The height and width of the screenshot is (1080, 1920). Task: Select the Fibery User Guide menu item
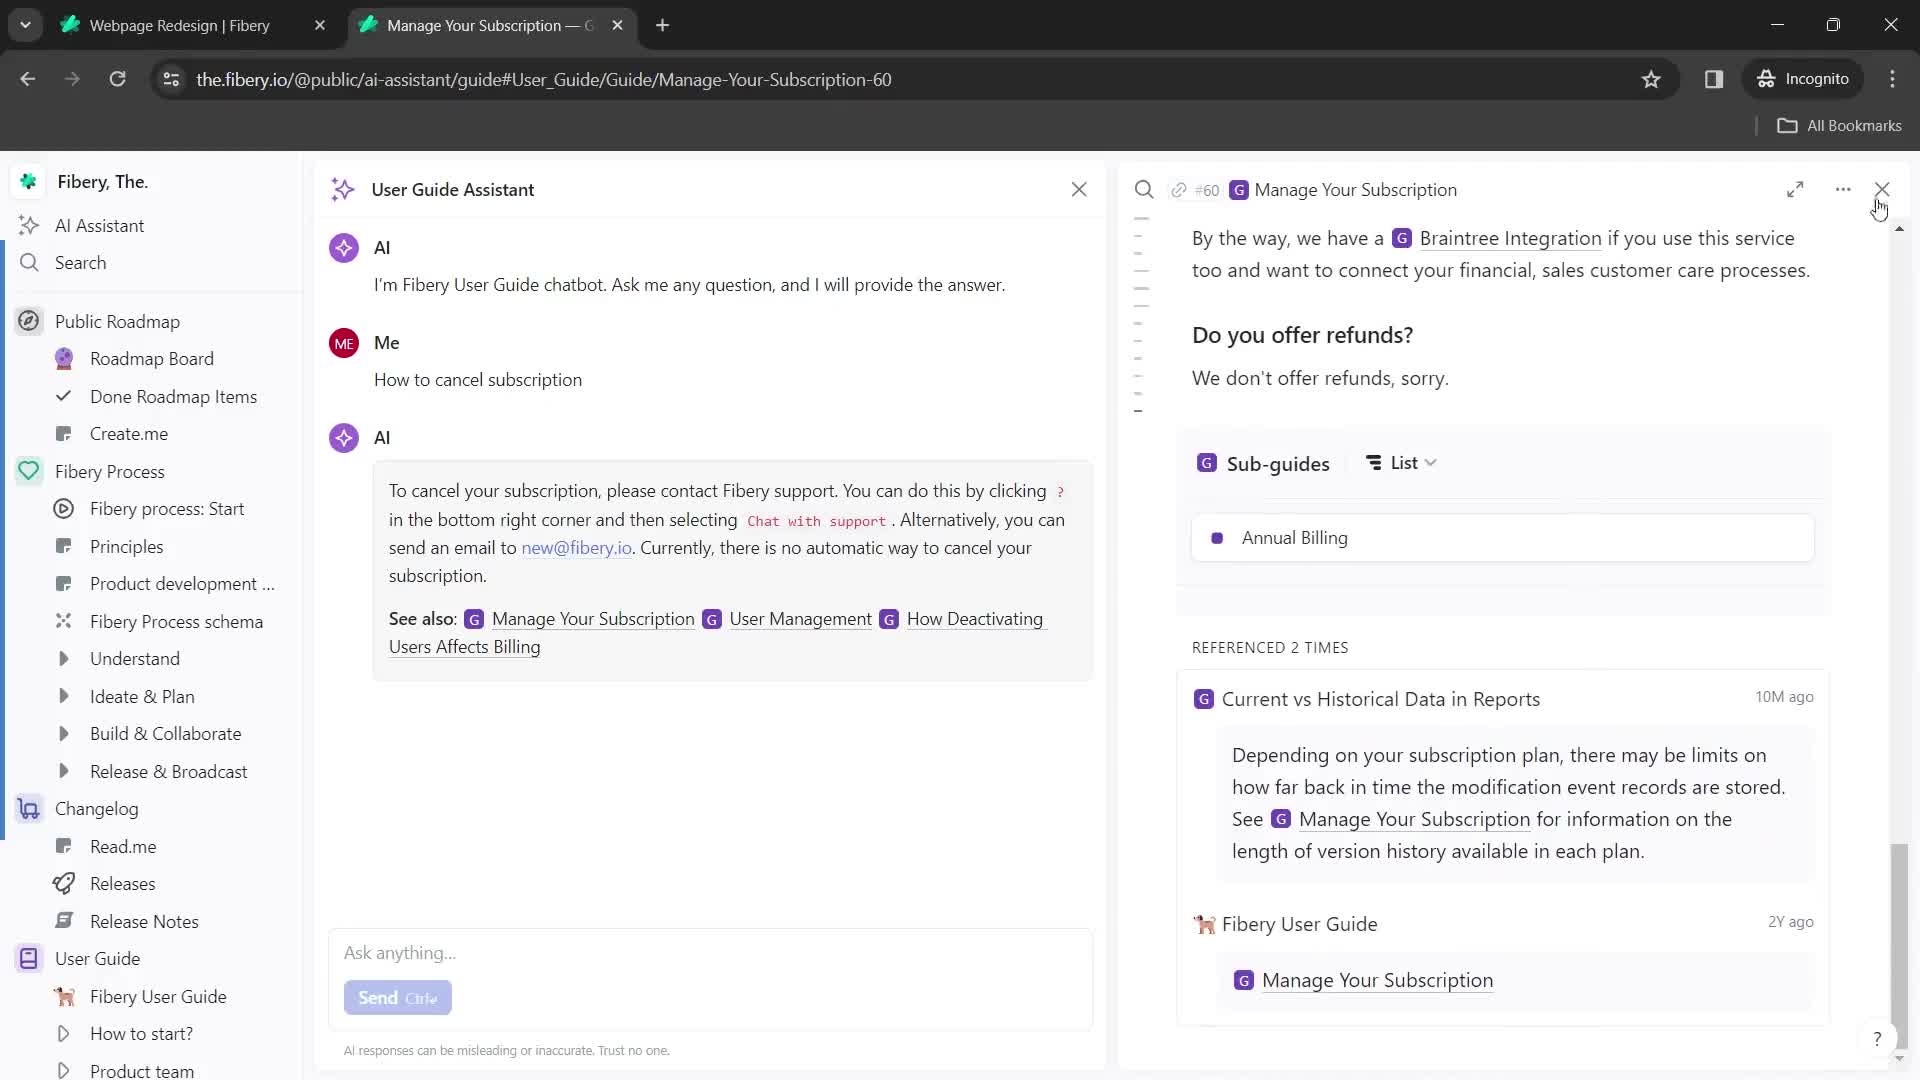[x=160, y=997]
